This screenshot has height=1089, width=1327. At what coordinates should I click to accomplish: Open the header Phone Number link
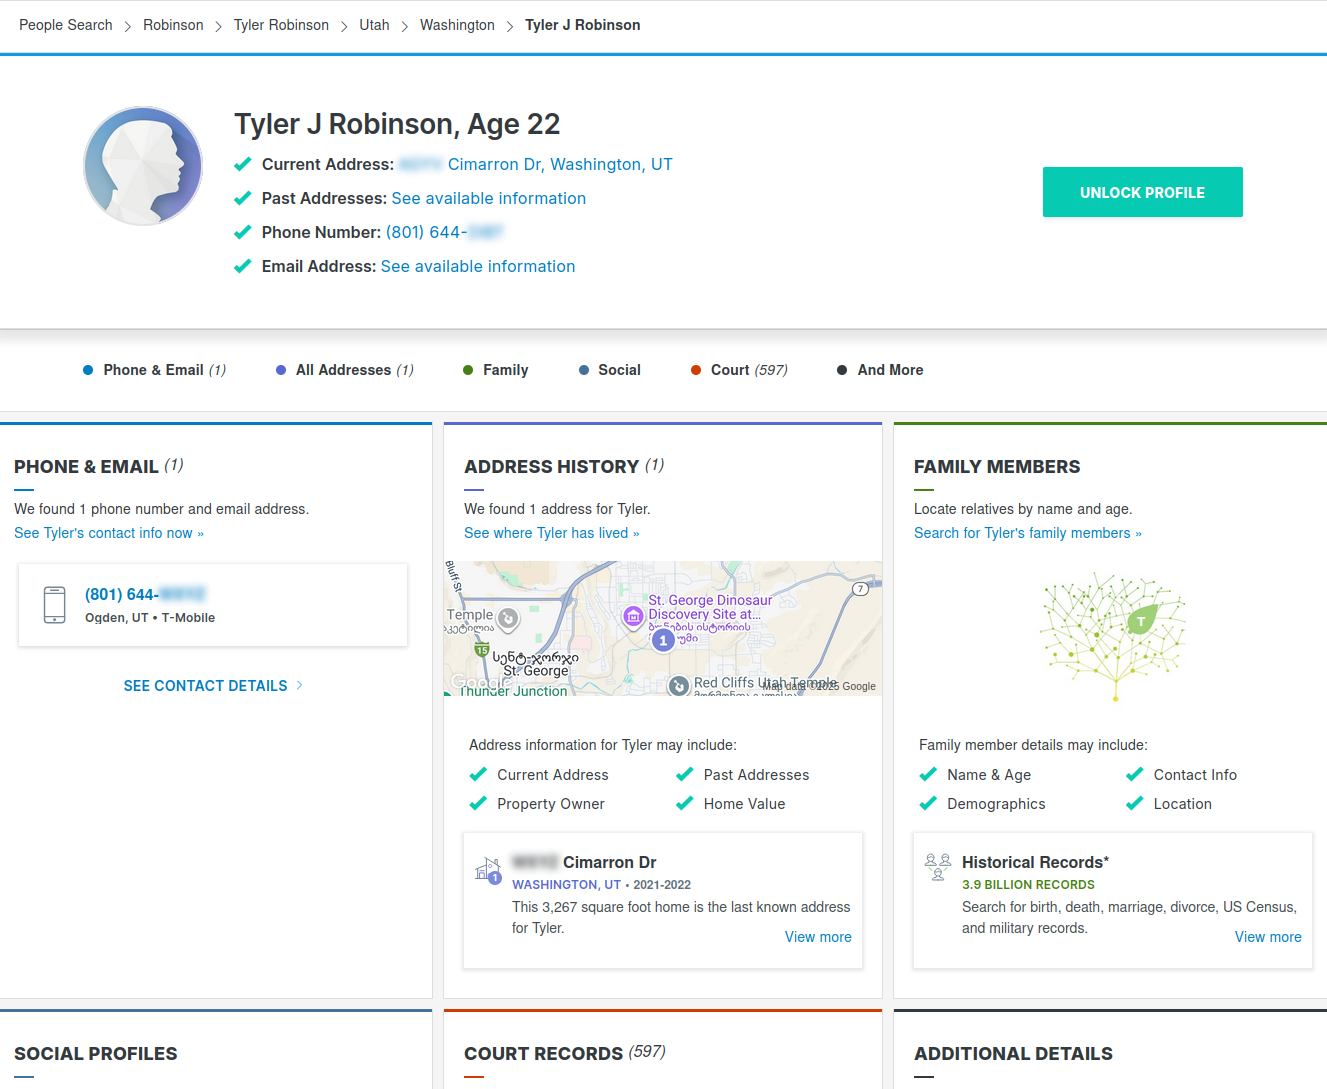(x=444, y=232)
